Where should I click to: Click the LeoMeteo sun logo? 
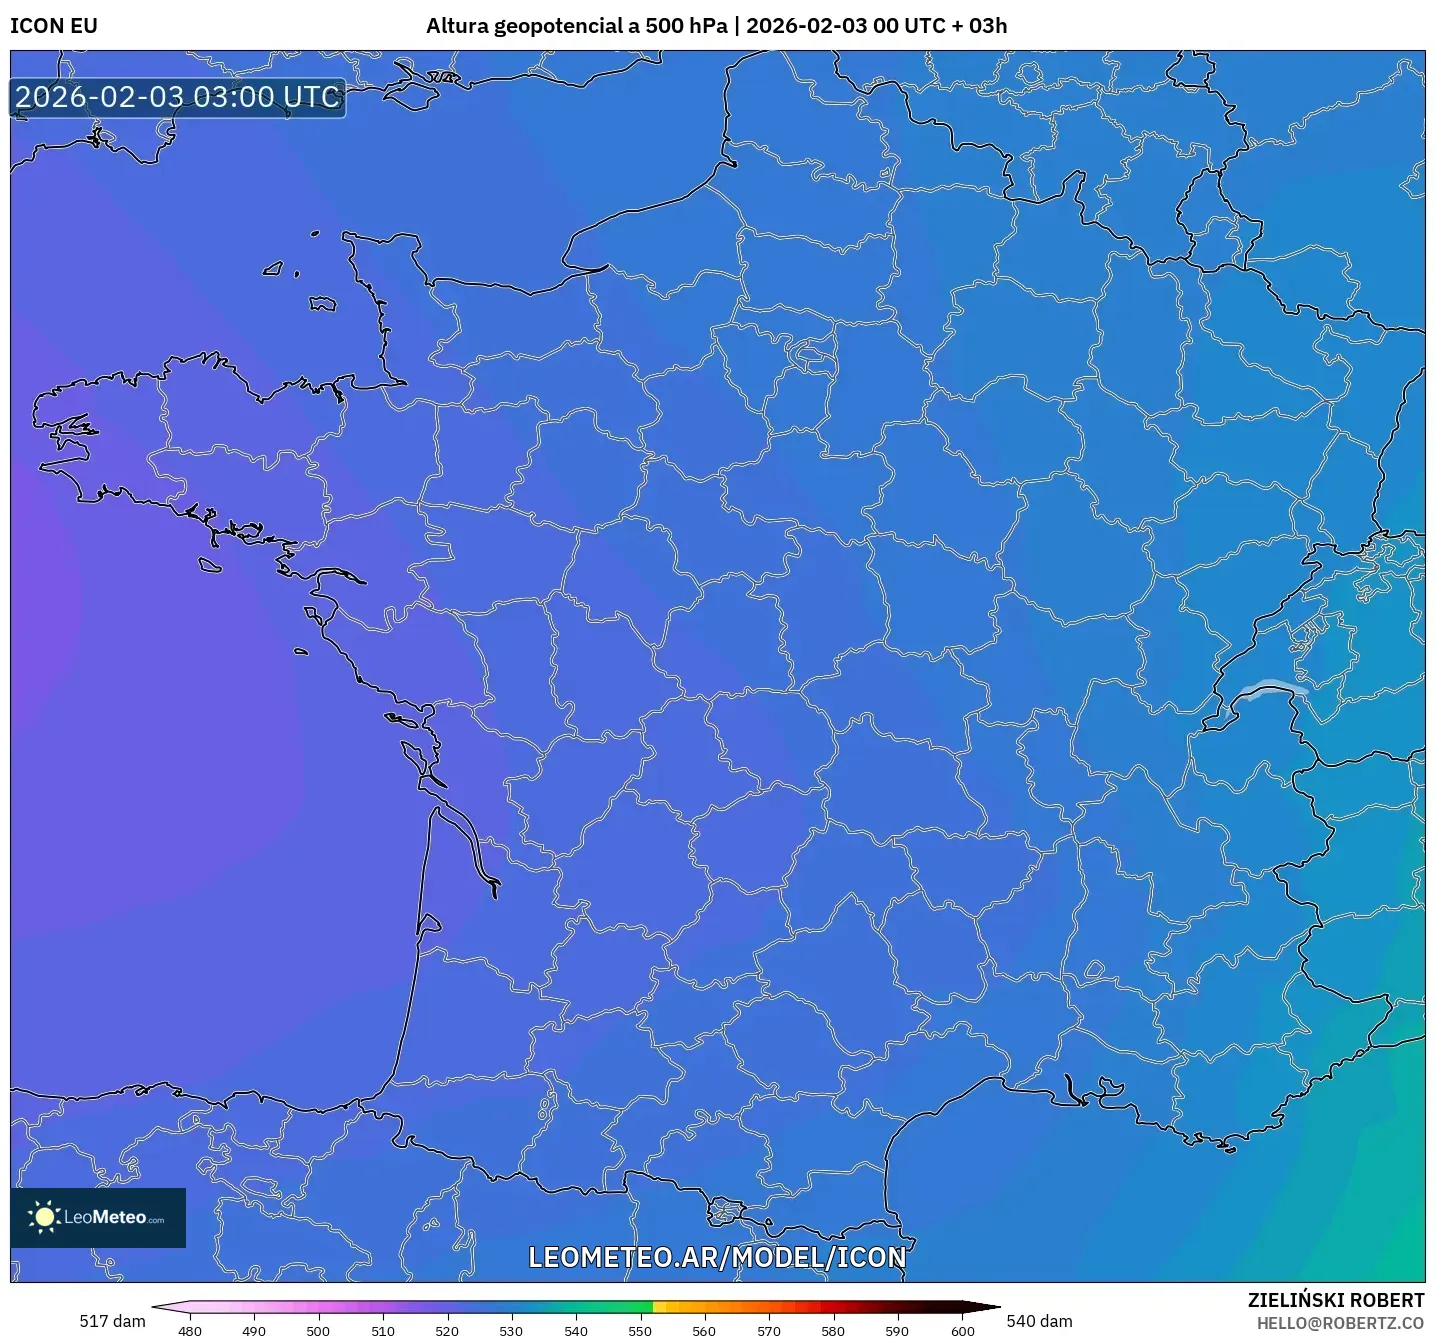tap(47, 1217)
